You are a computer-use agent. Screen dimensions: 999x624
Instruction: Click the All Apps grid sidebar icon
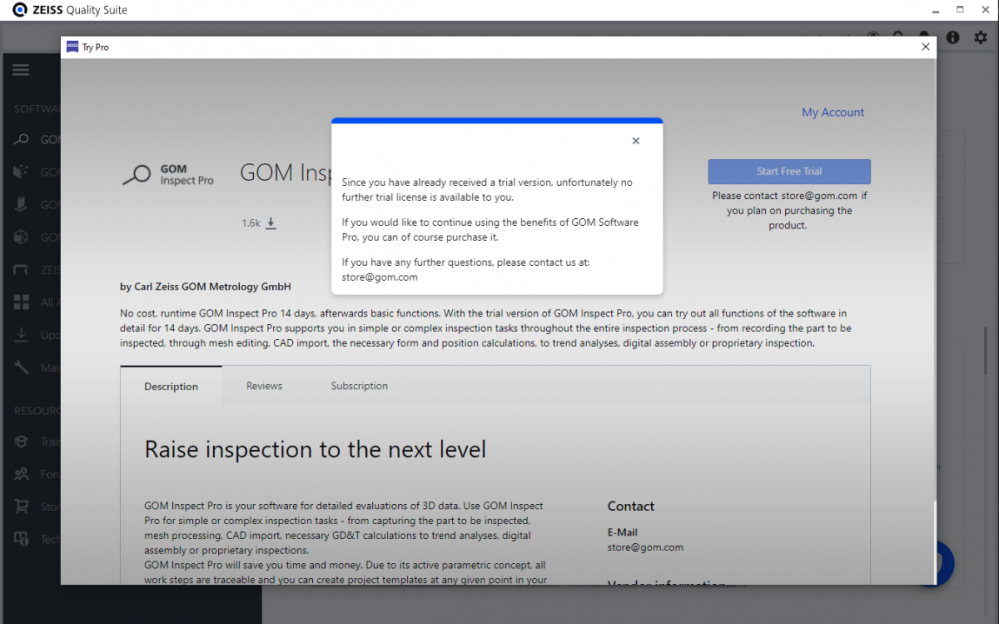pos(21,302)
